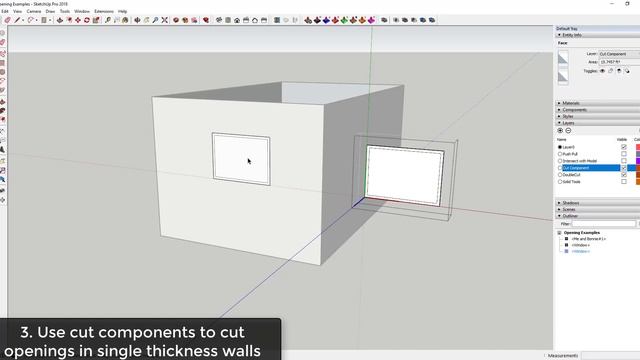Toggle Push Pull layer visible checkbox

click(624, 154)
